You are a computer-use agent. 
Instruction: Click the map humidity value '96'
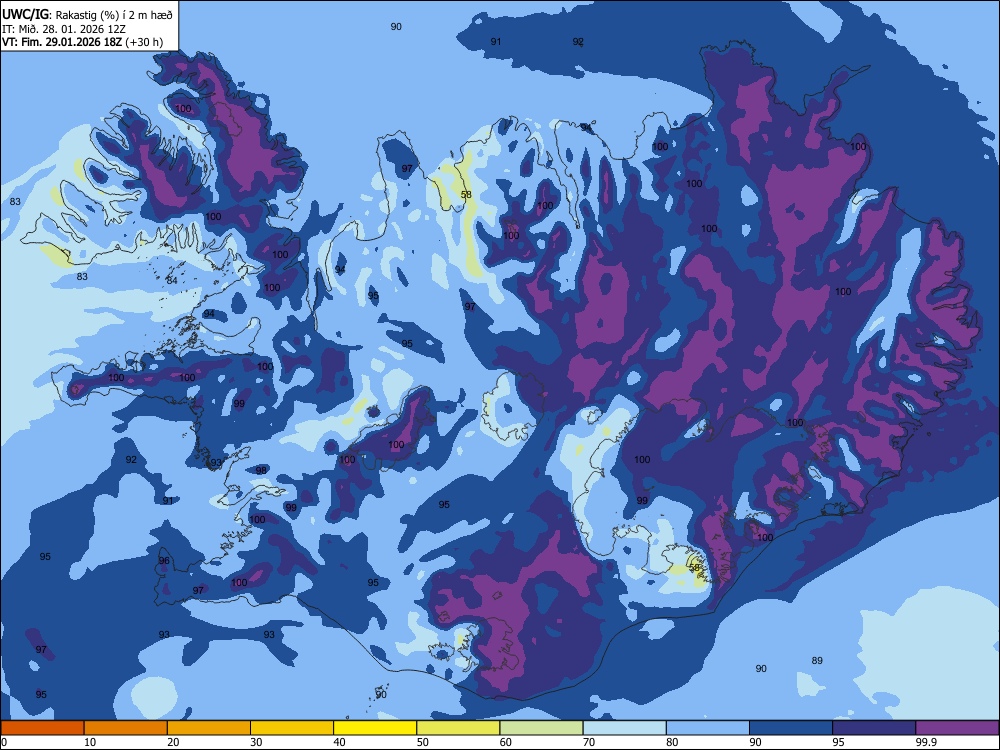coord(164,561)
